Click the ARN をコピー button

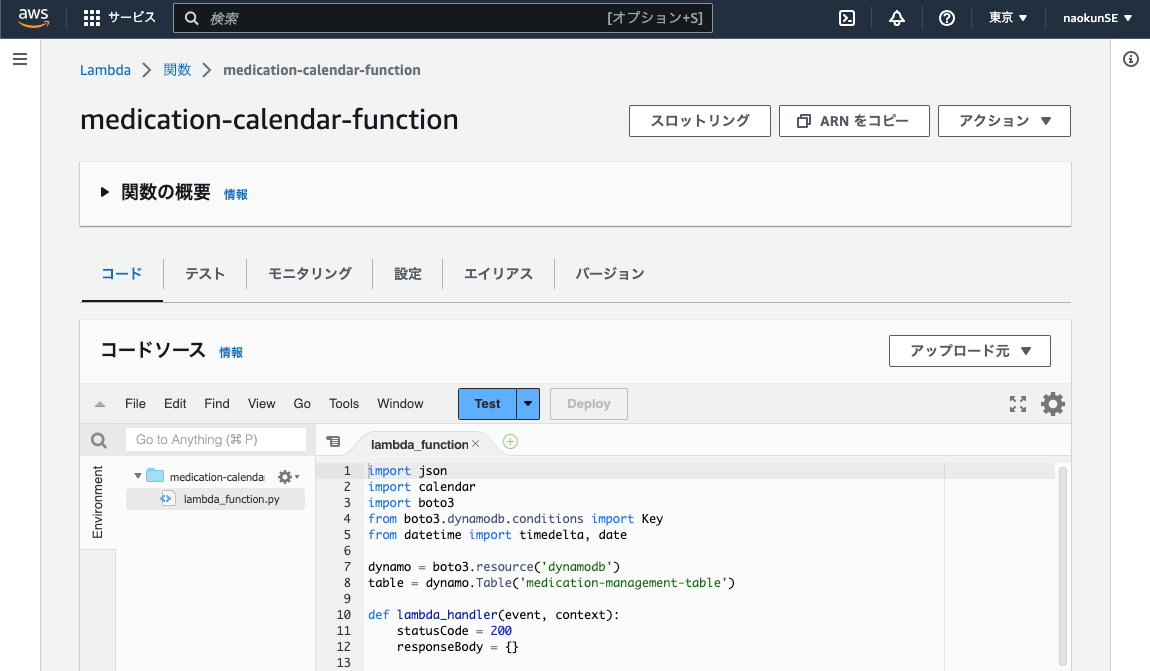pyautogui.click(x=854, y=121)
